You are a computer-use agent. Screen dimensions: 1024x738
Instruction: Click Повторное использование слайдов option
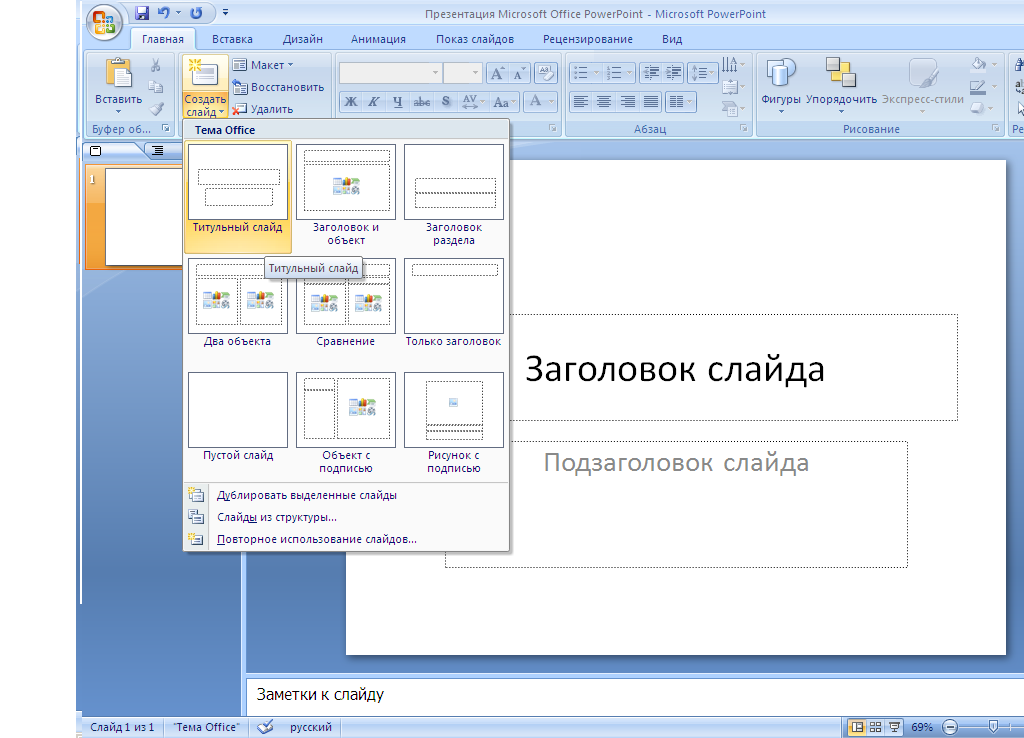tap(316, 539)
